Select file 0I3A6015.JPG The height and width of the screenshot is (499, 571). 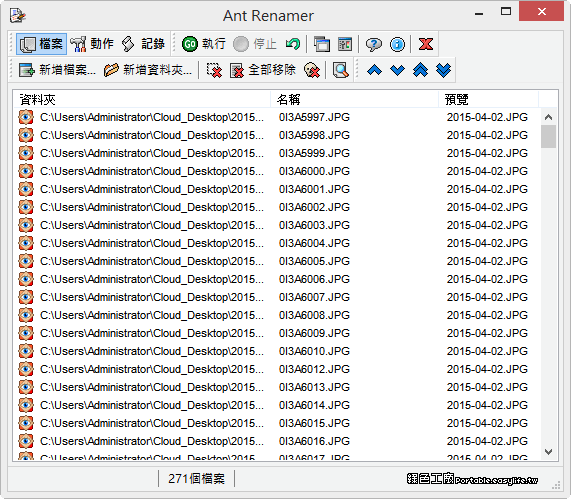click(314, 423)
